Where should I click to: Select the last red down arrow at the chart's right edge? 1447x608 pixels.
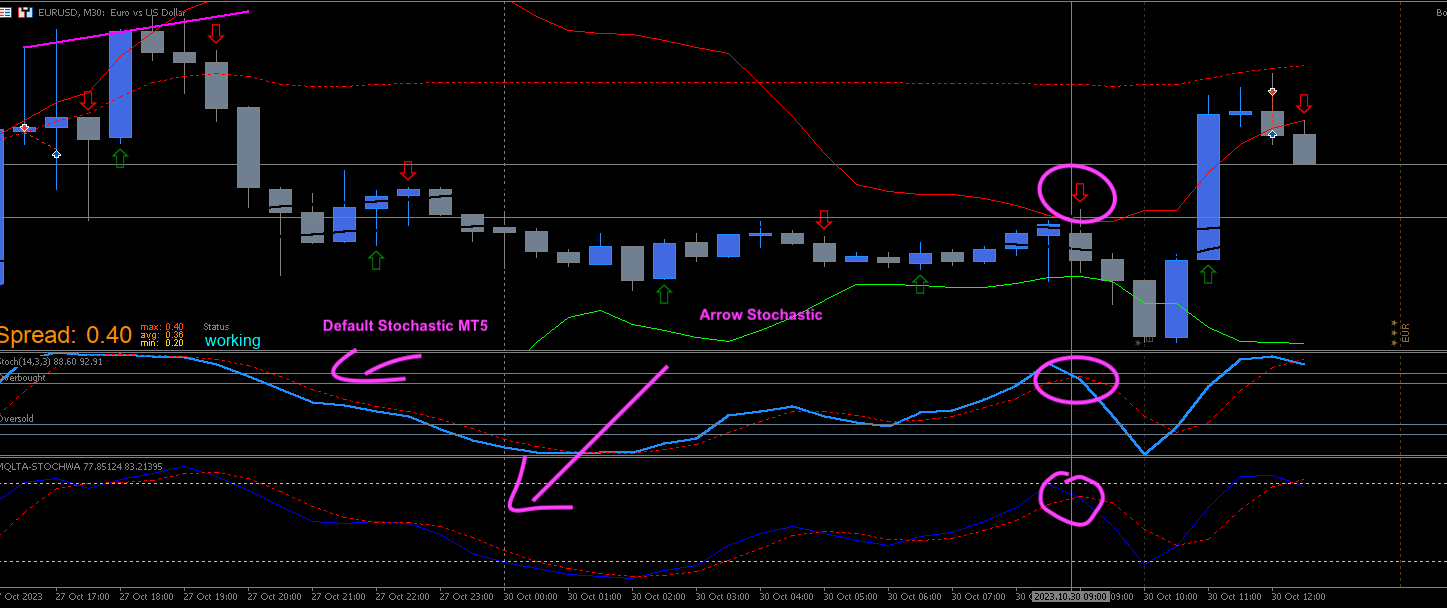tap(1303, 104)
